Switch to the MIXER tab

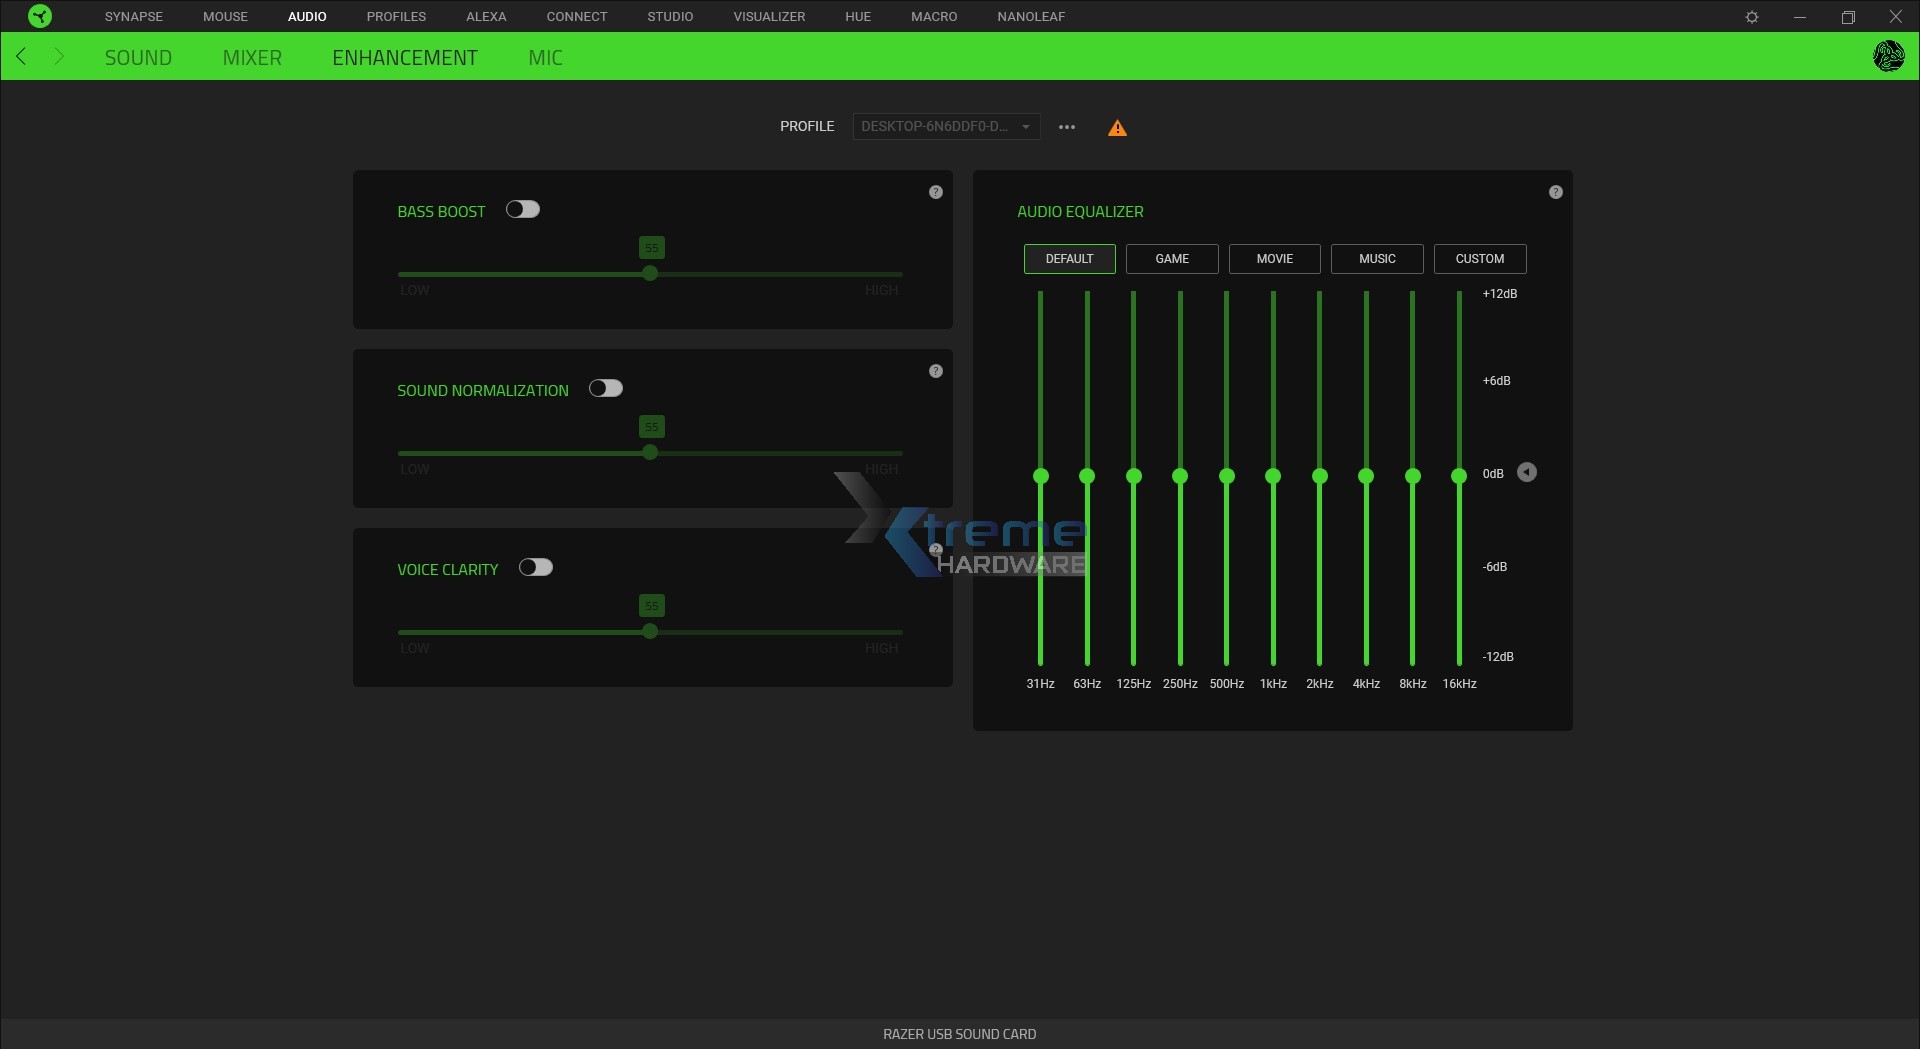tap(251, 57)
